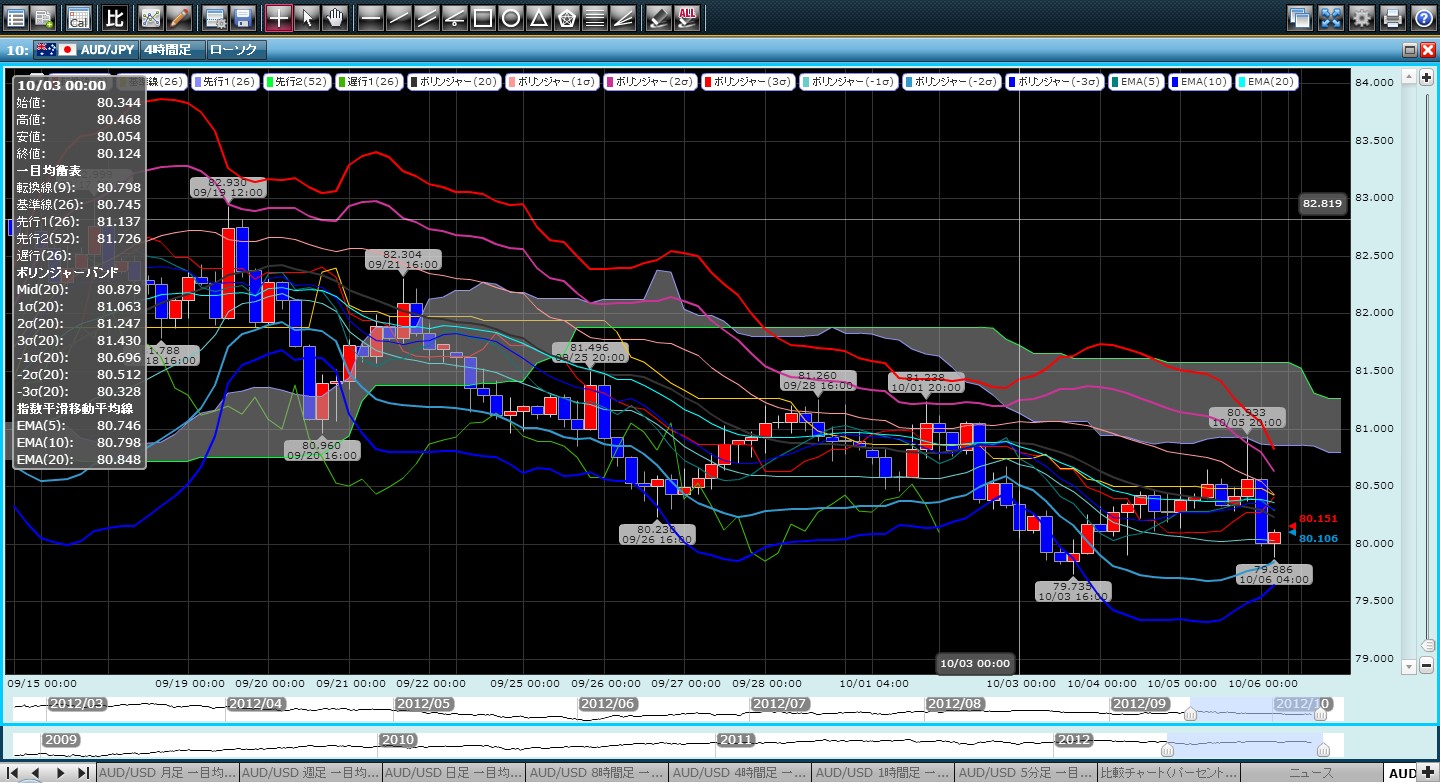Click the floppy disk save icon

(x=242, y=17)
